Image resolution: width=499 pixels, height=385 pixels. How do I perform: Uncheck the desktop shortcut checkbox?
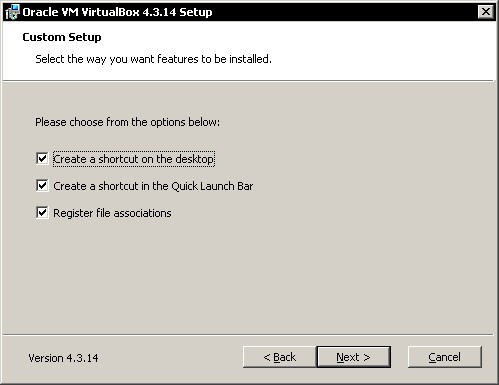[42, 159]
